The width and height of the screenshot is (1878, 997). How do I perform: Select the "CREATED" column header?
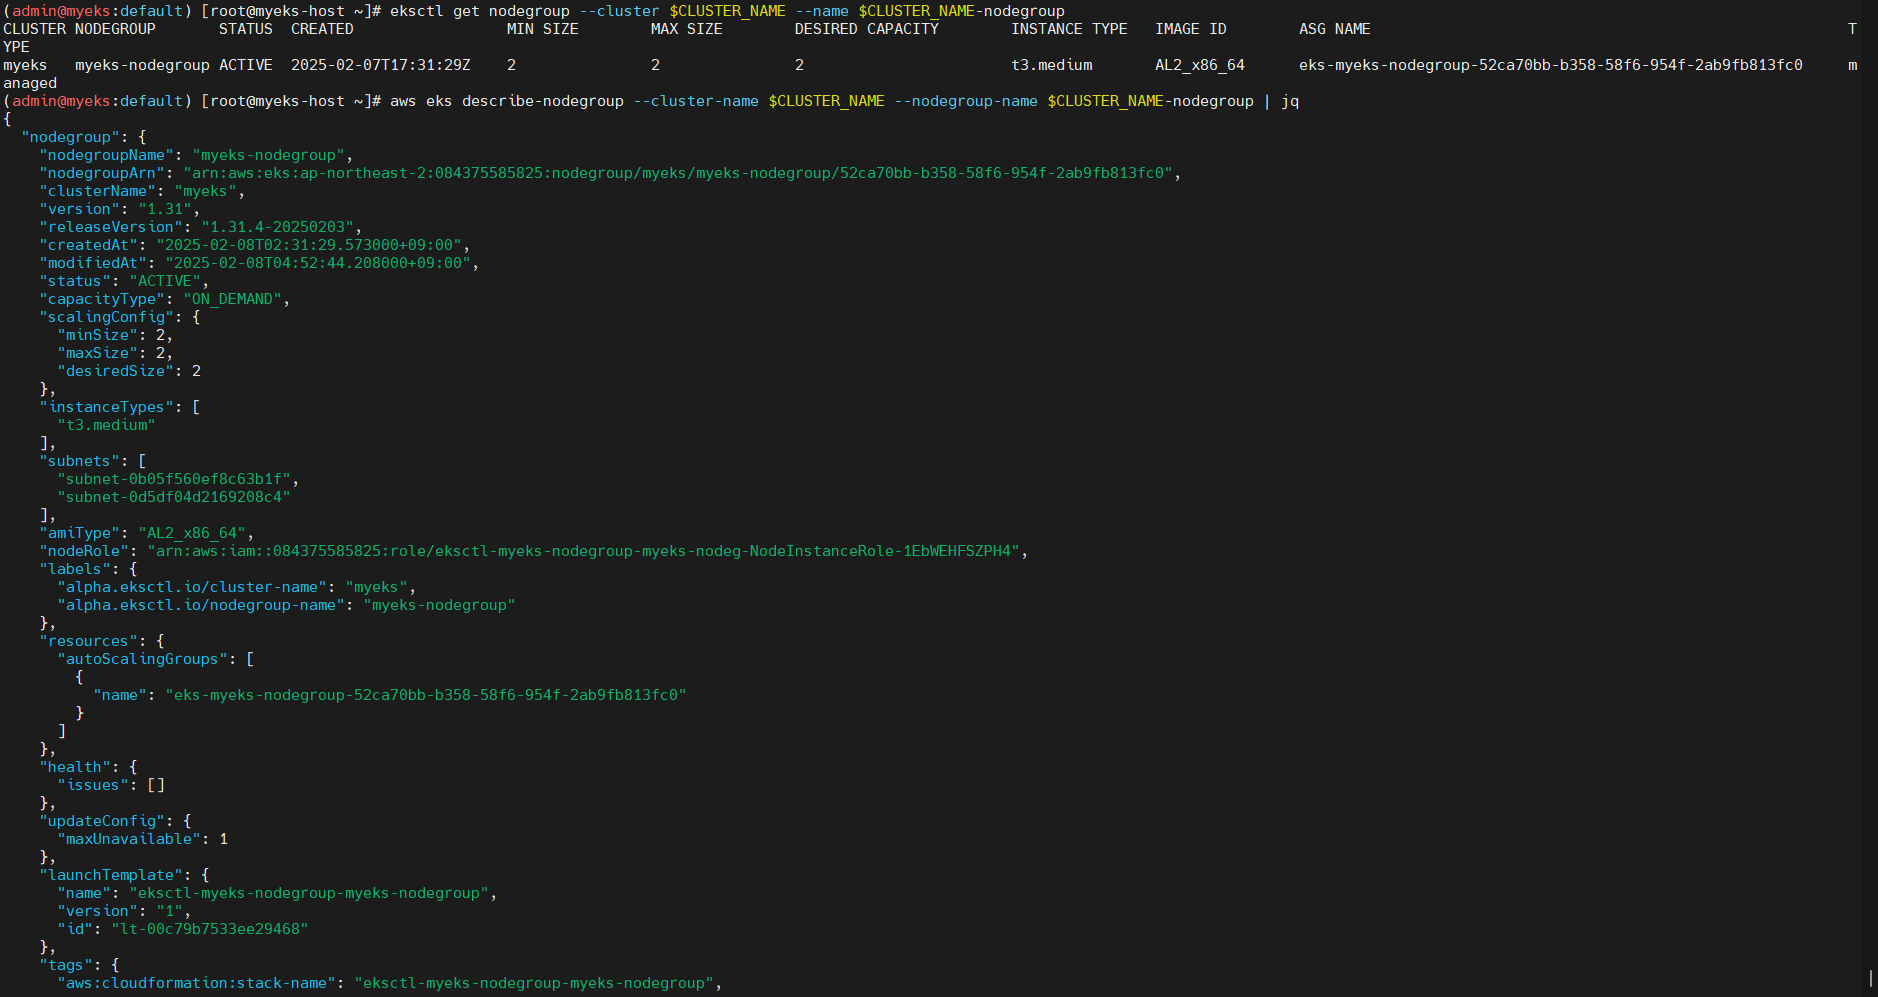tap(322, 29)
